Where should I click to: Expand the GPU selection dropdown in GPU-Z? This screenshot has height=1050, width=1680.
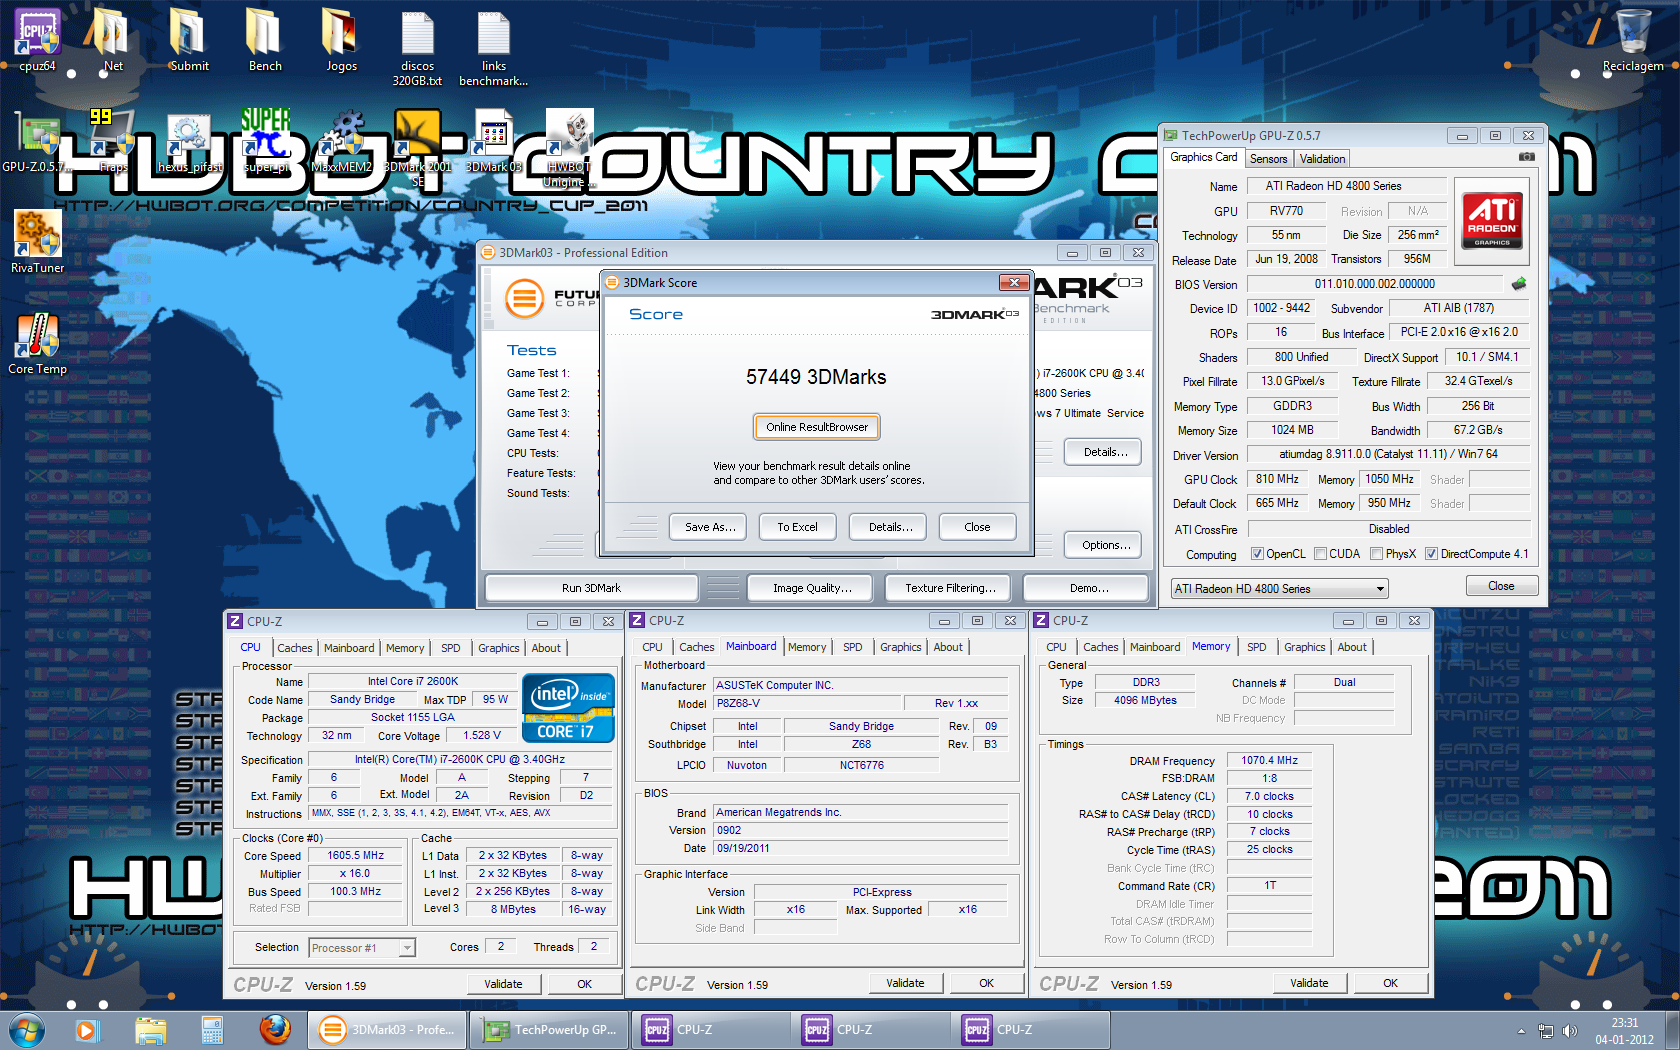click(x=1380, y=589)
